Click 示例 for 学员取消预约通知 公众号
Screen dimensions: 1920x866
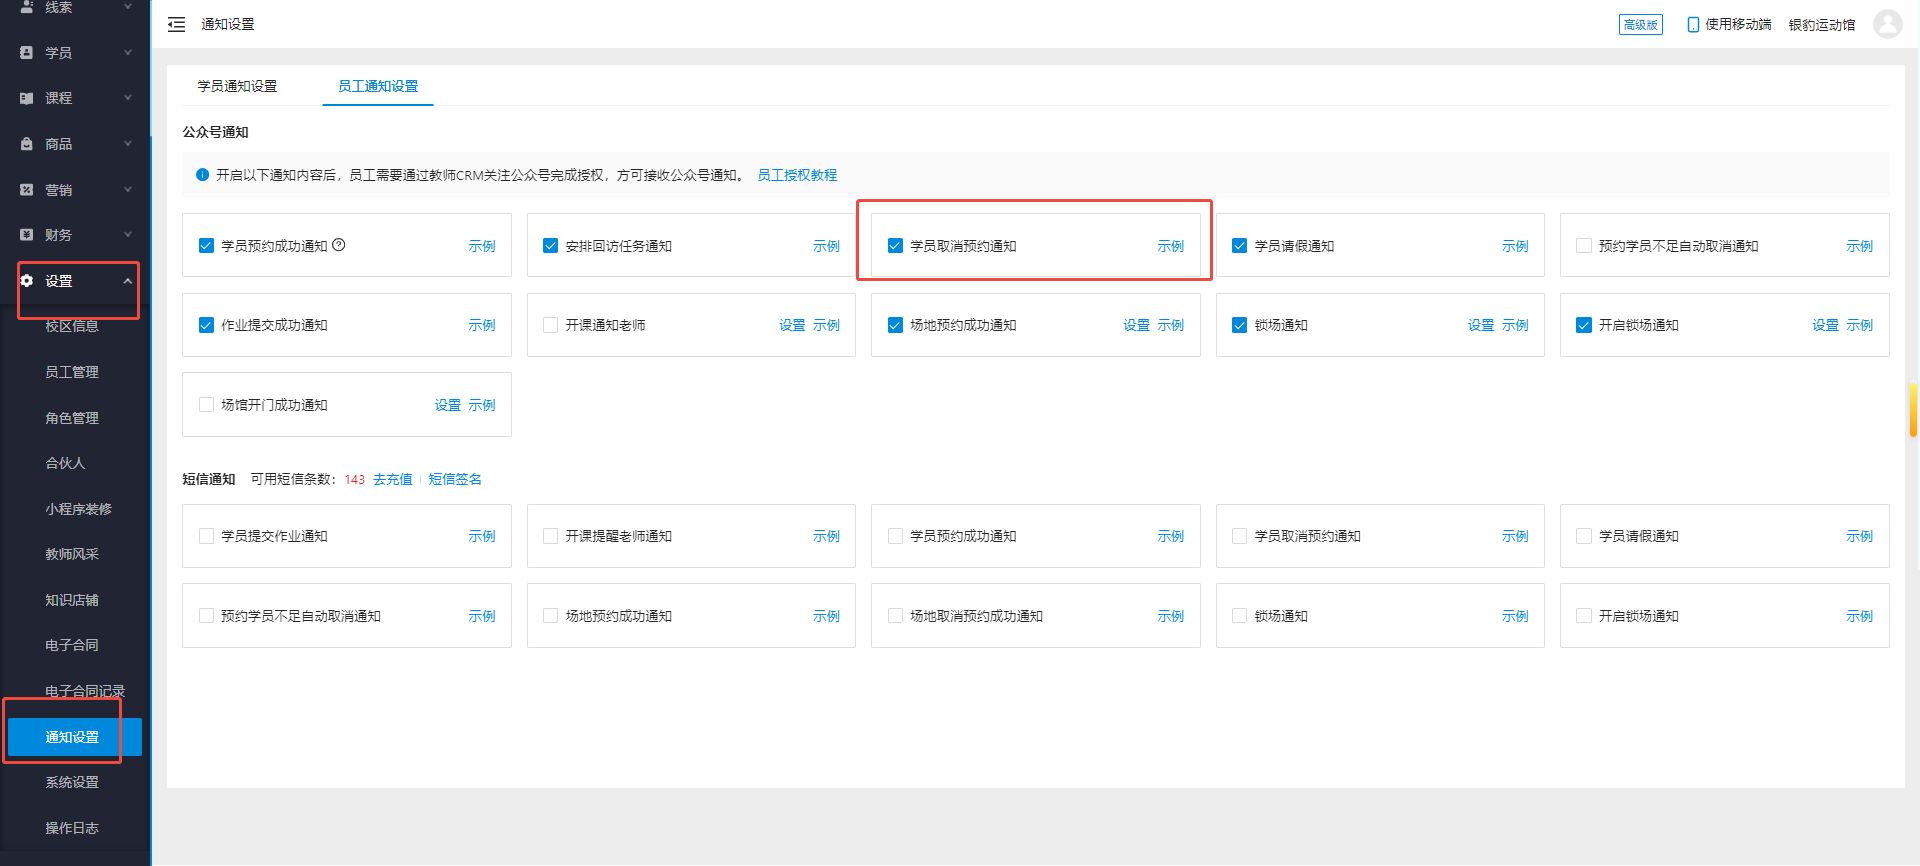tap(1170, 246)
